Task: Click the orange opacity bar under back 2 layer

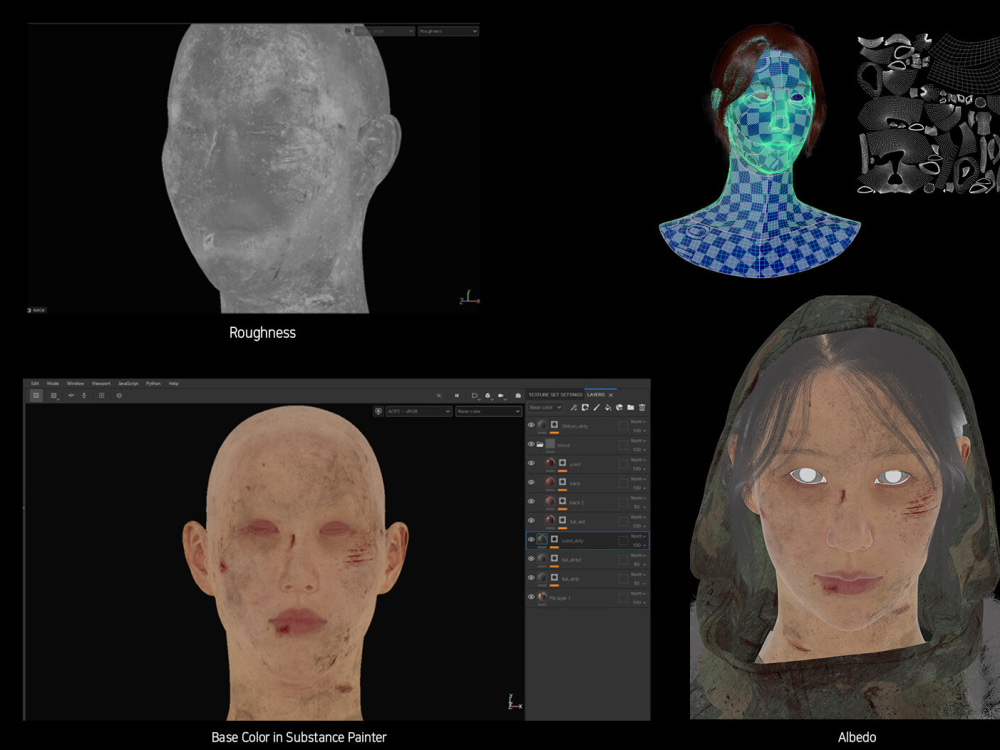Action: coord(562,507)
